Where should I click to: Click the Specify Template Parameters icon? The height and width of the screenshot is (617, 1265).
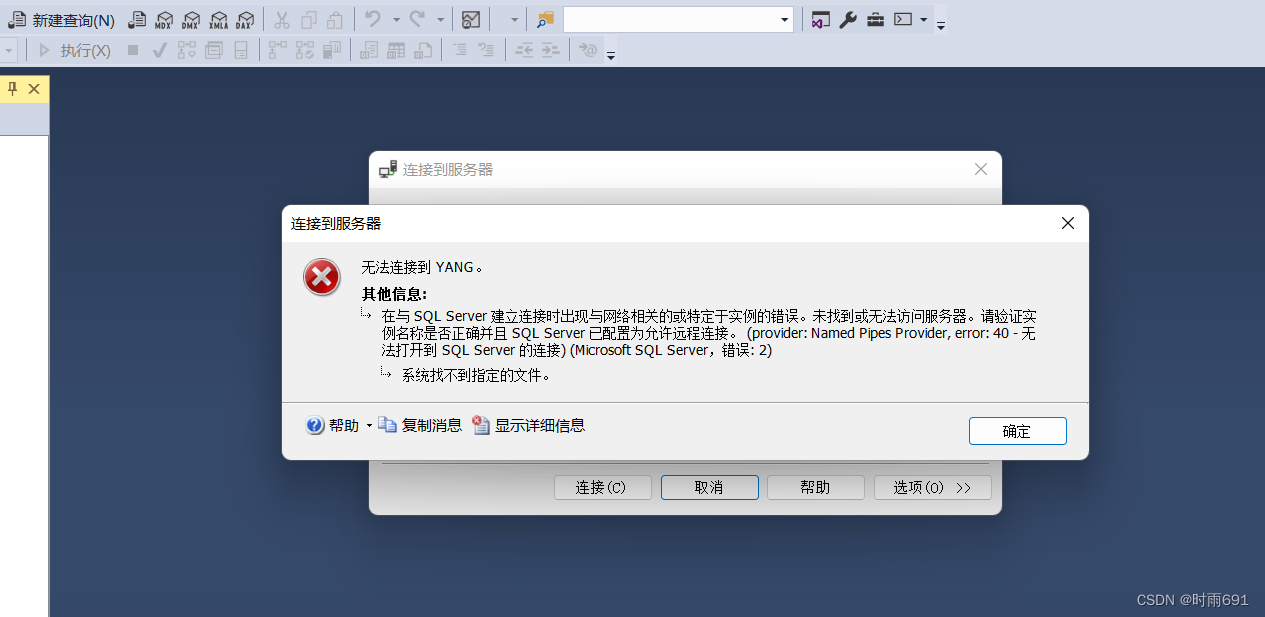[x=588, y=50]
